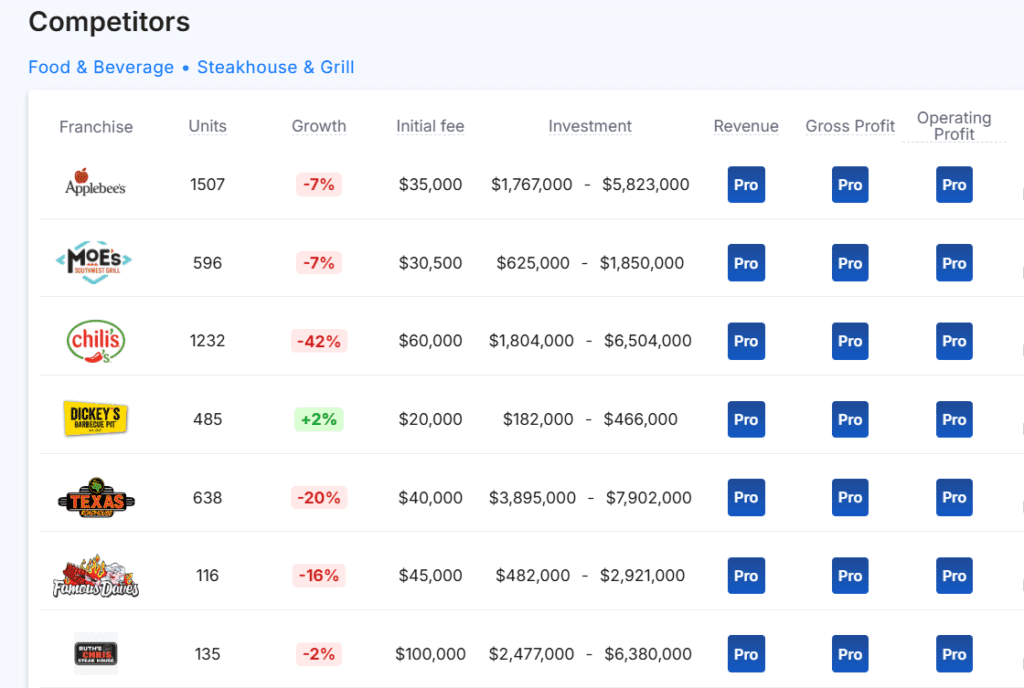Click the Food & Beverage category link
1024x688 pixels.
point(101,67)
